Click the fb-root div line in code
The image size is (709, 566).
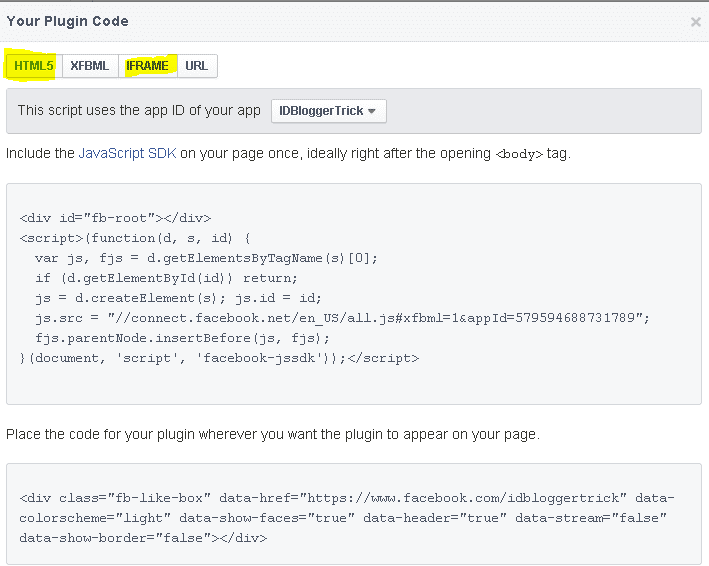tap(115, 218)
